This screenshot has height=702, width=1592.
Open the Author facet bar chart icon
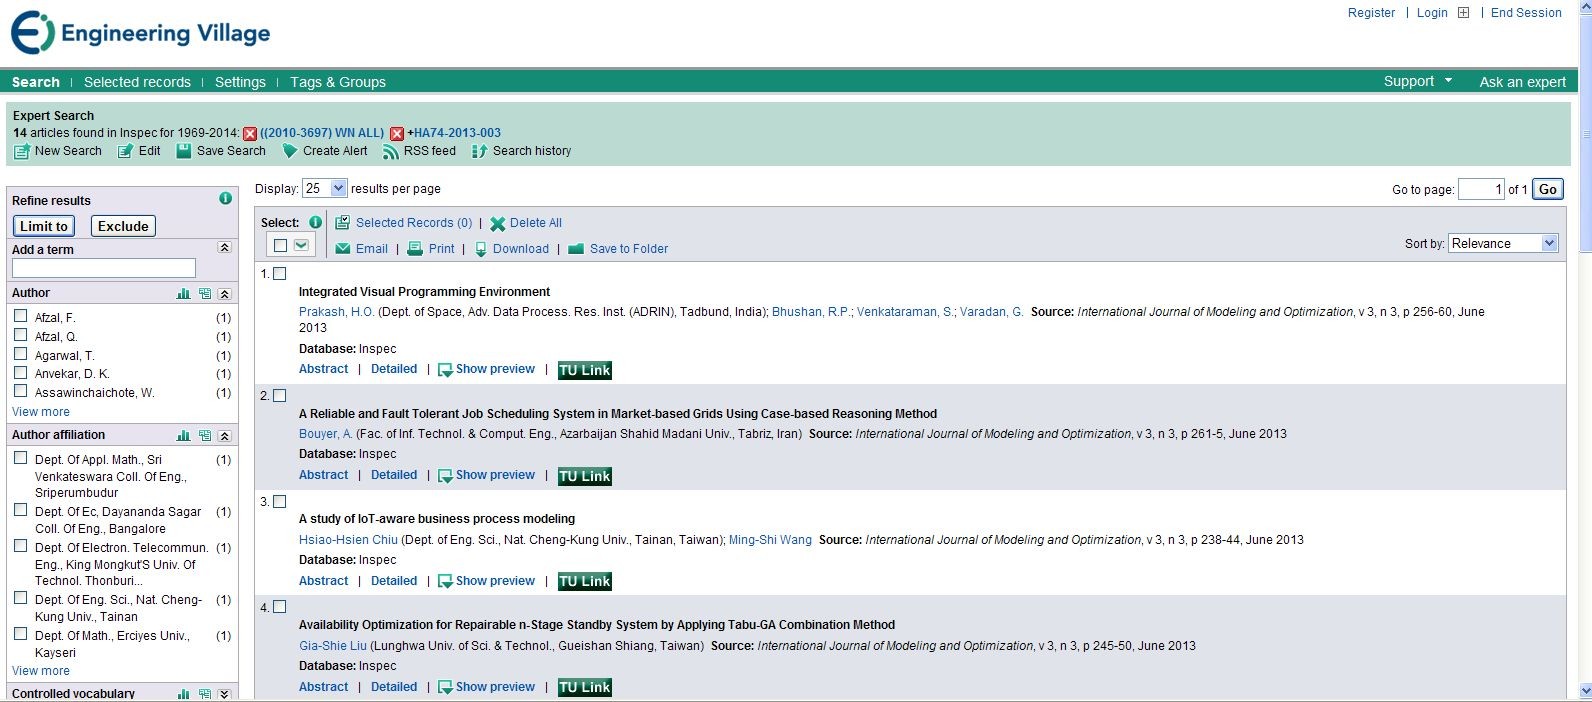pos(183,294)
